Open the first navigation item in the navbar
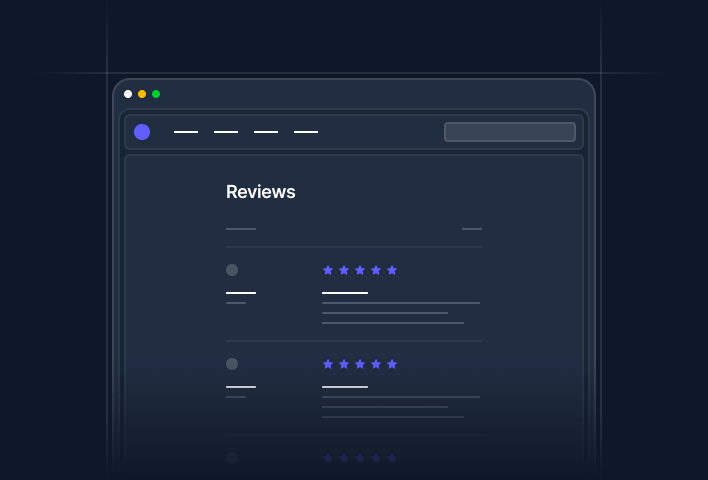Image resolution: width=708 pixels, height=480 pixels. coord(186,132)
